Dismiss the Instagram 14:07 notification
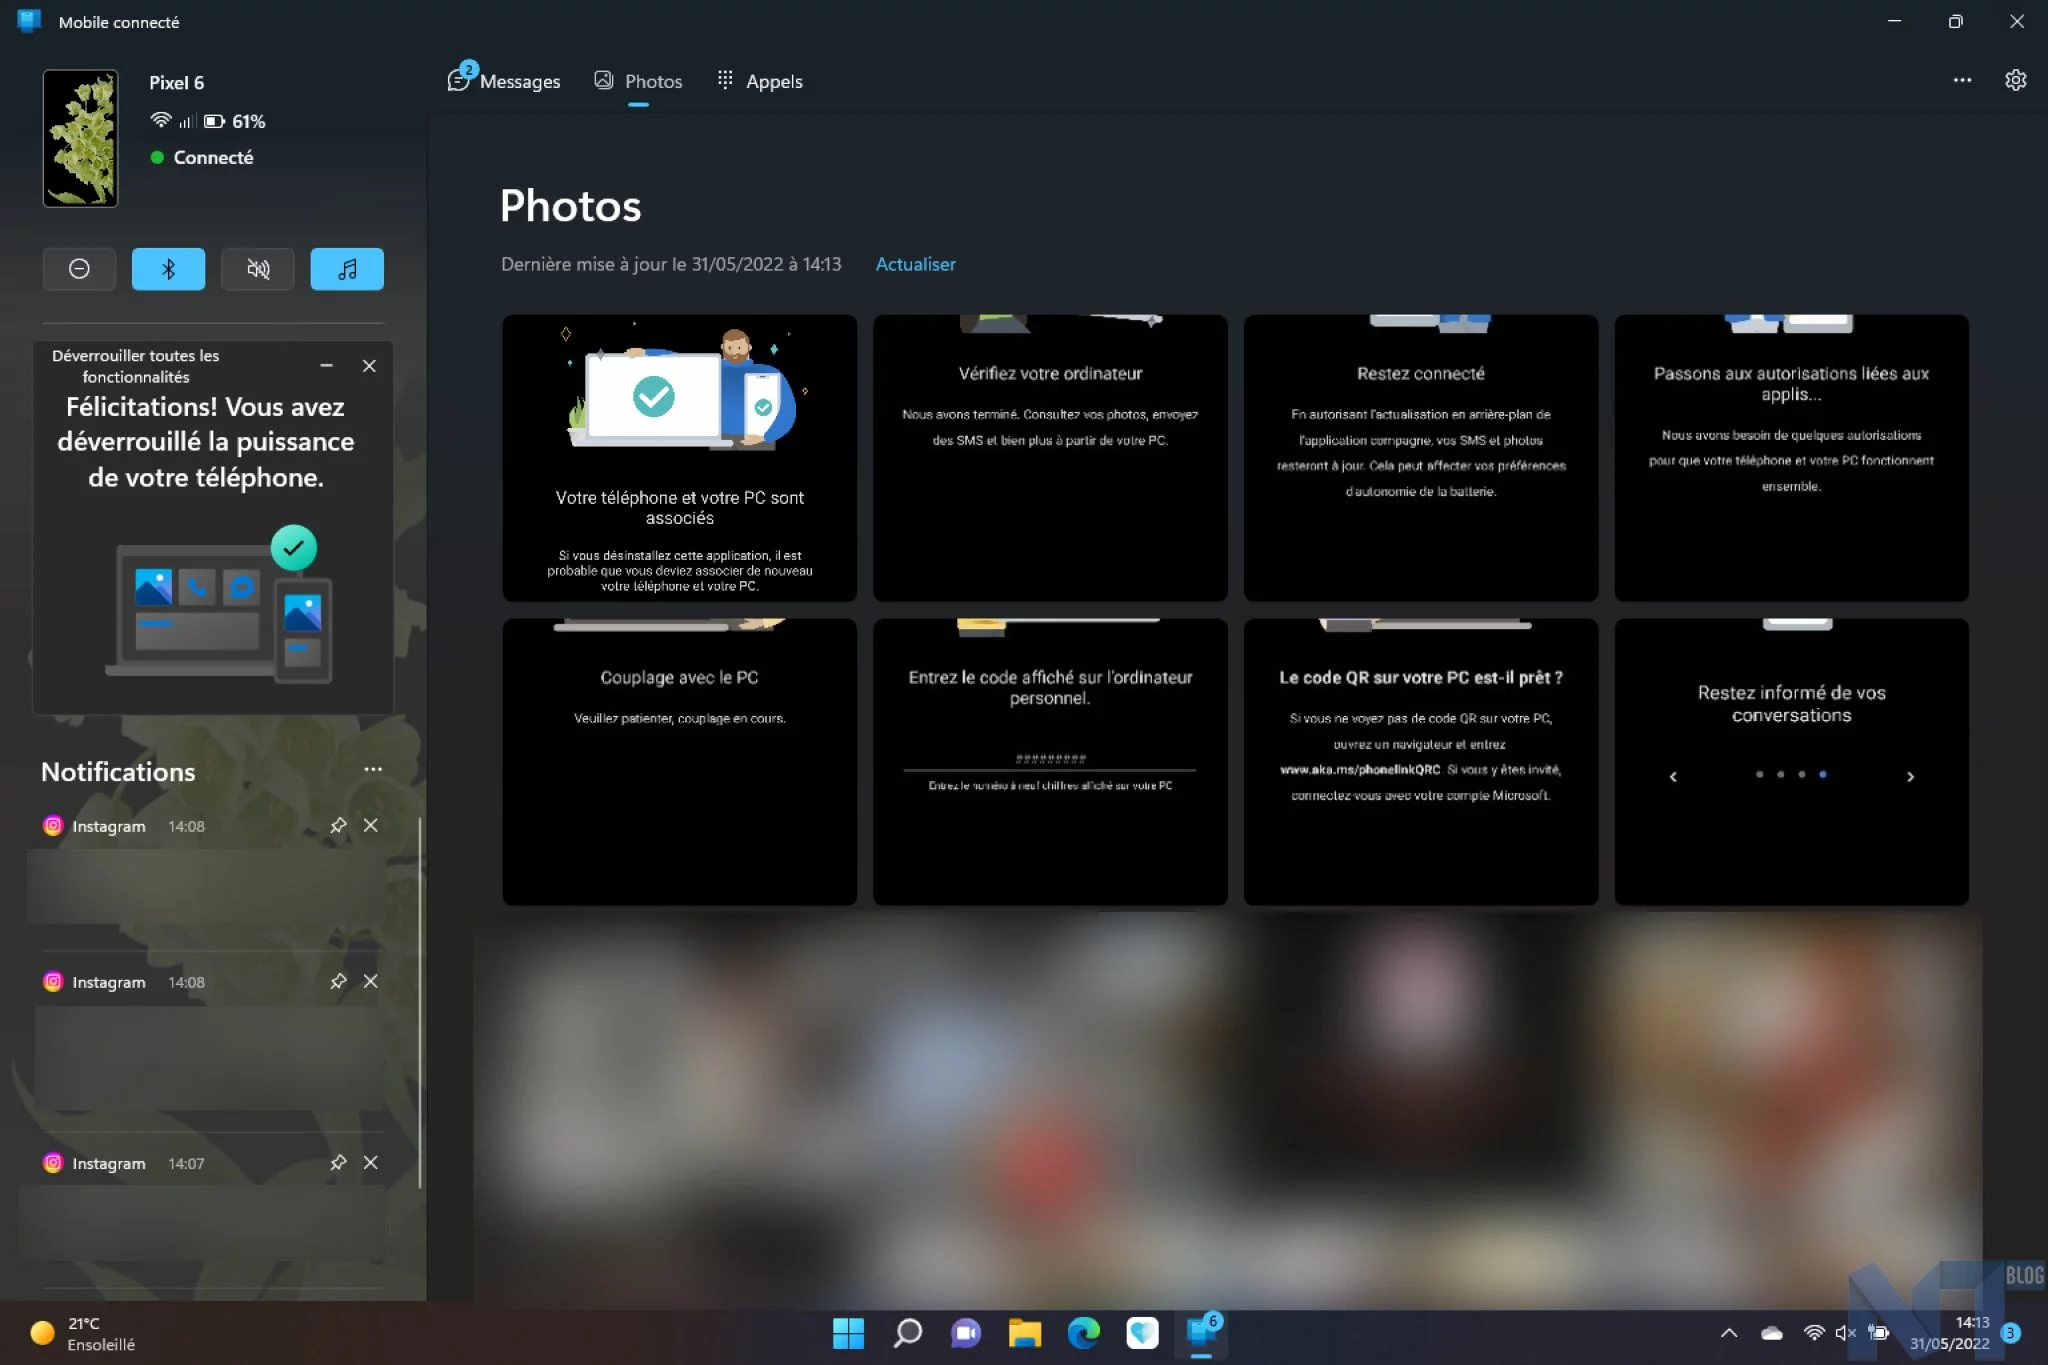The width and height of the screenshot is (2048, 1365). [x=370, y=1162]
